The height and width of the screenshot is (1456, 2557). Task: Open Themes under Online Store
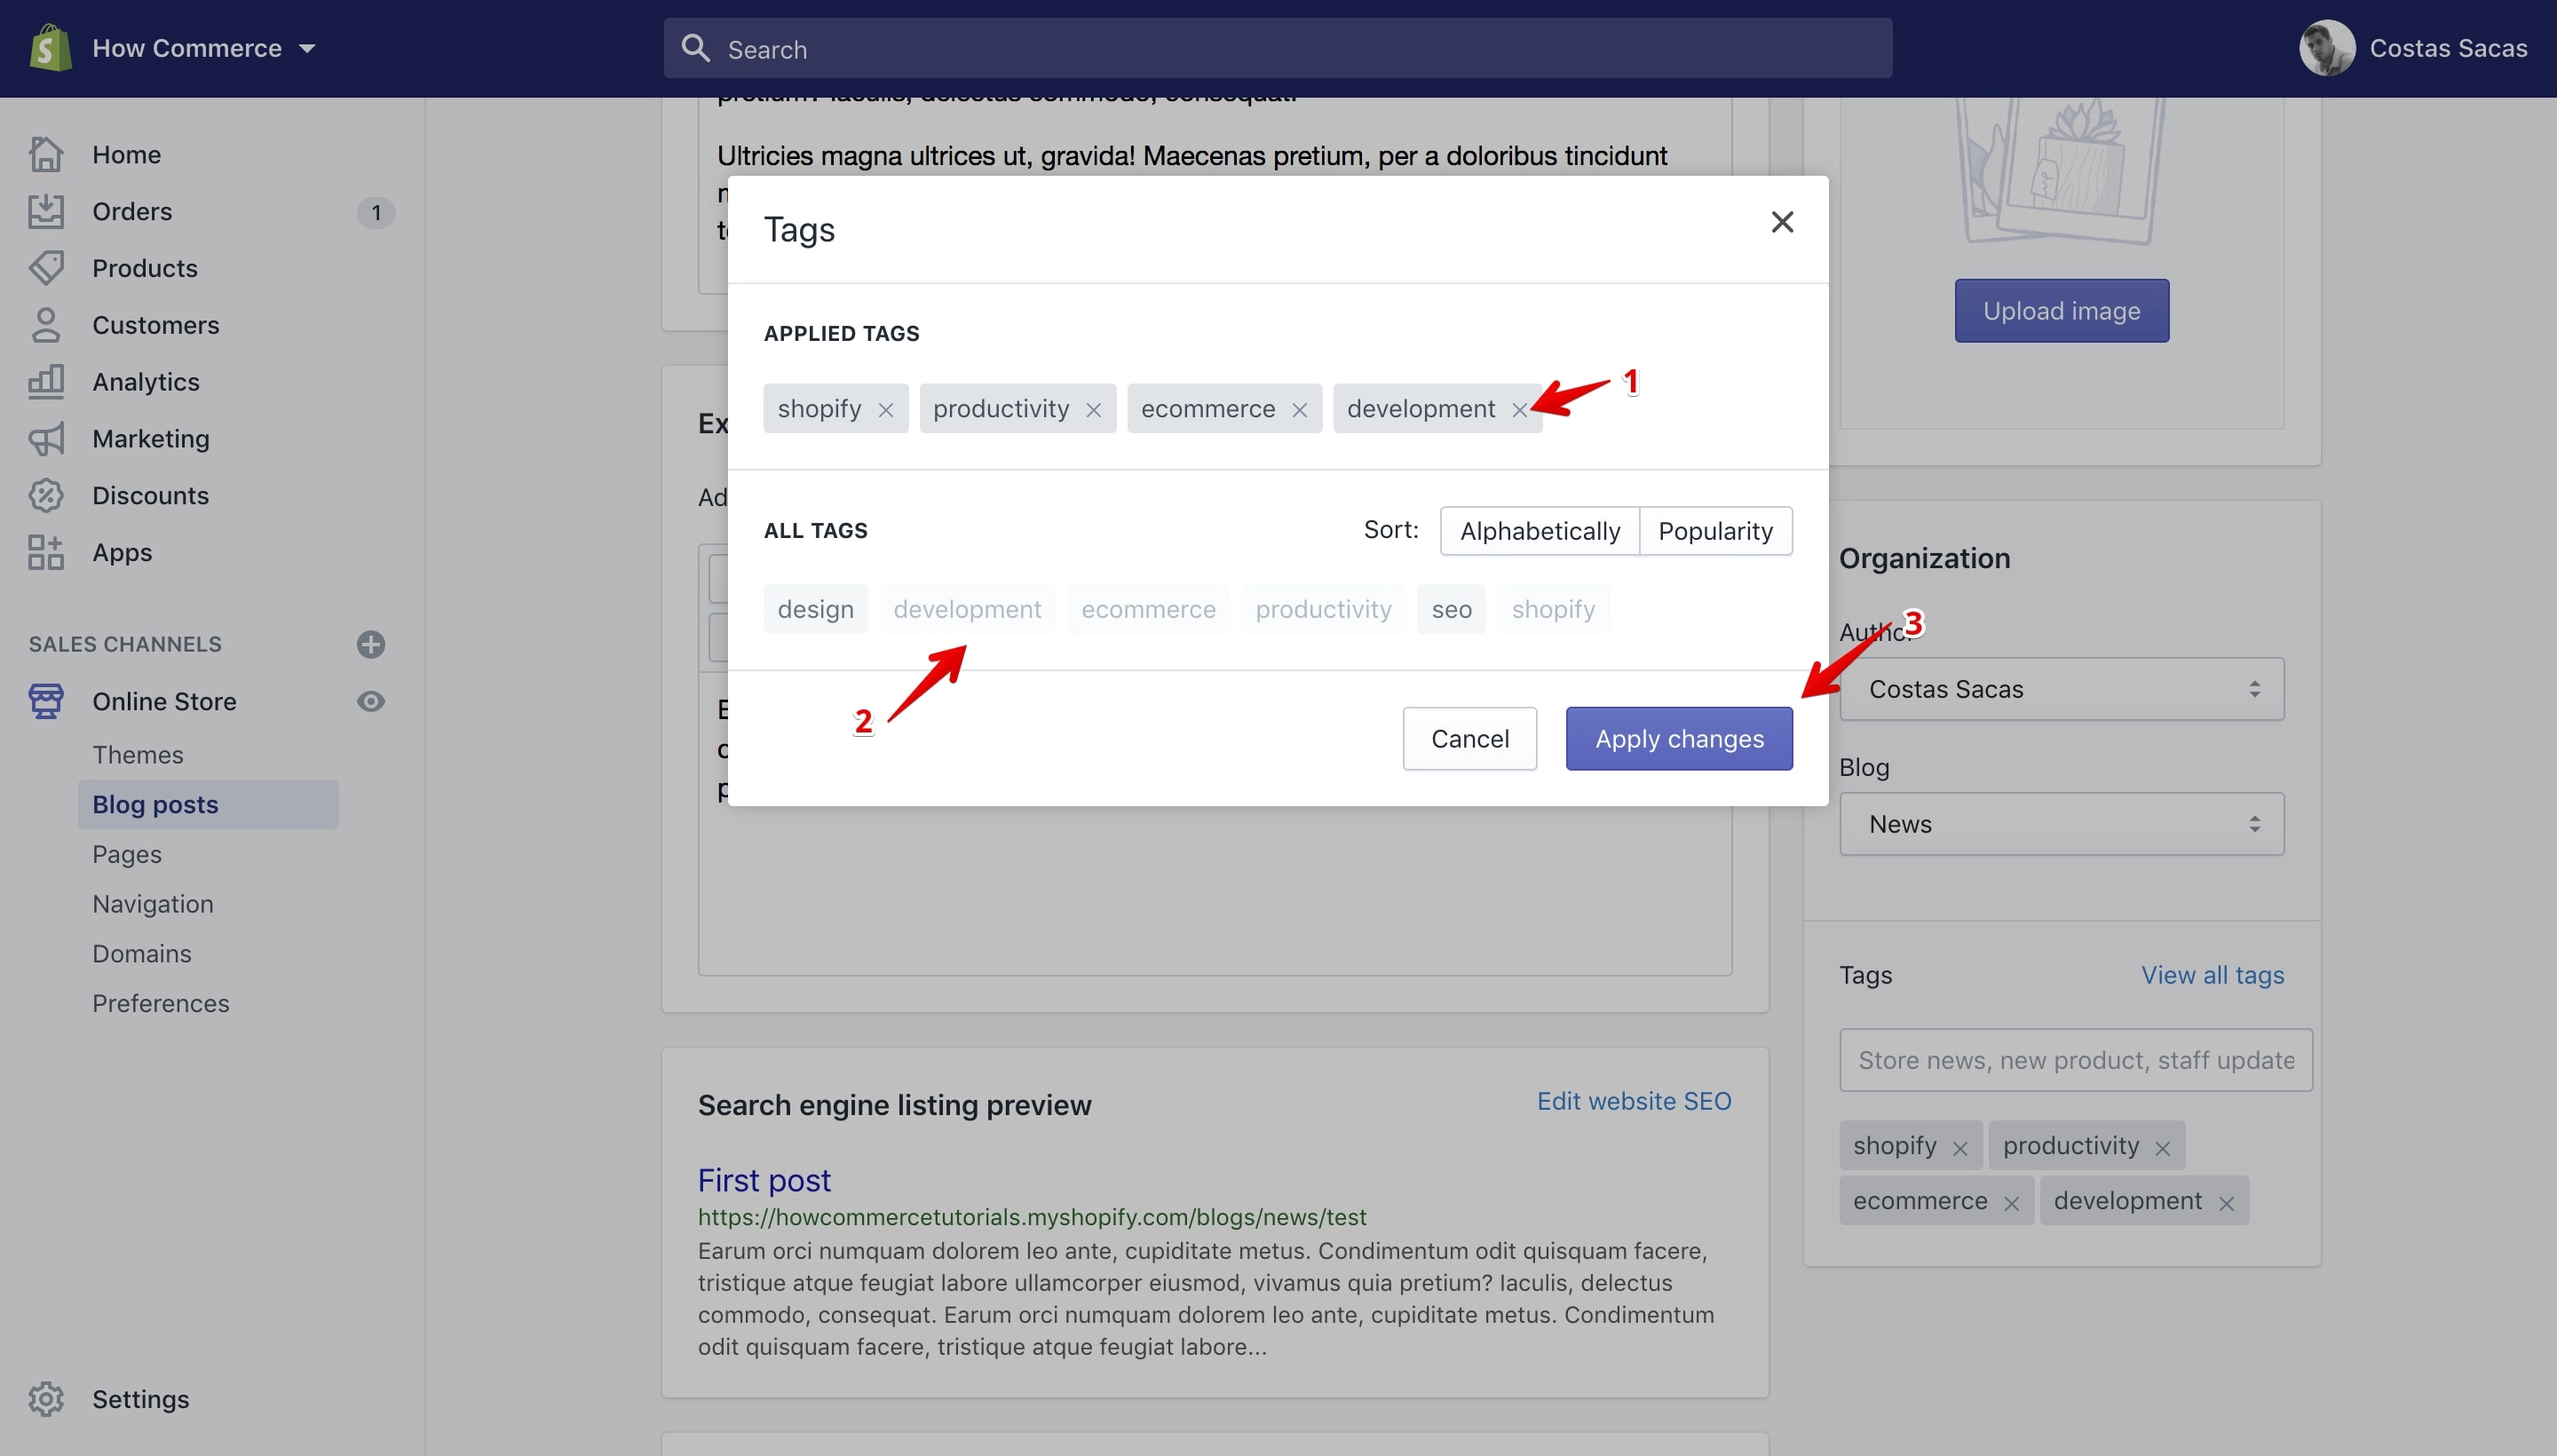pos(138,755)
